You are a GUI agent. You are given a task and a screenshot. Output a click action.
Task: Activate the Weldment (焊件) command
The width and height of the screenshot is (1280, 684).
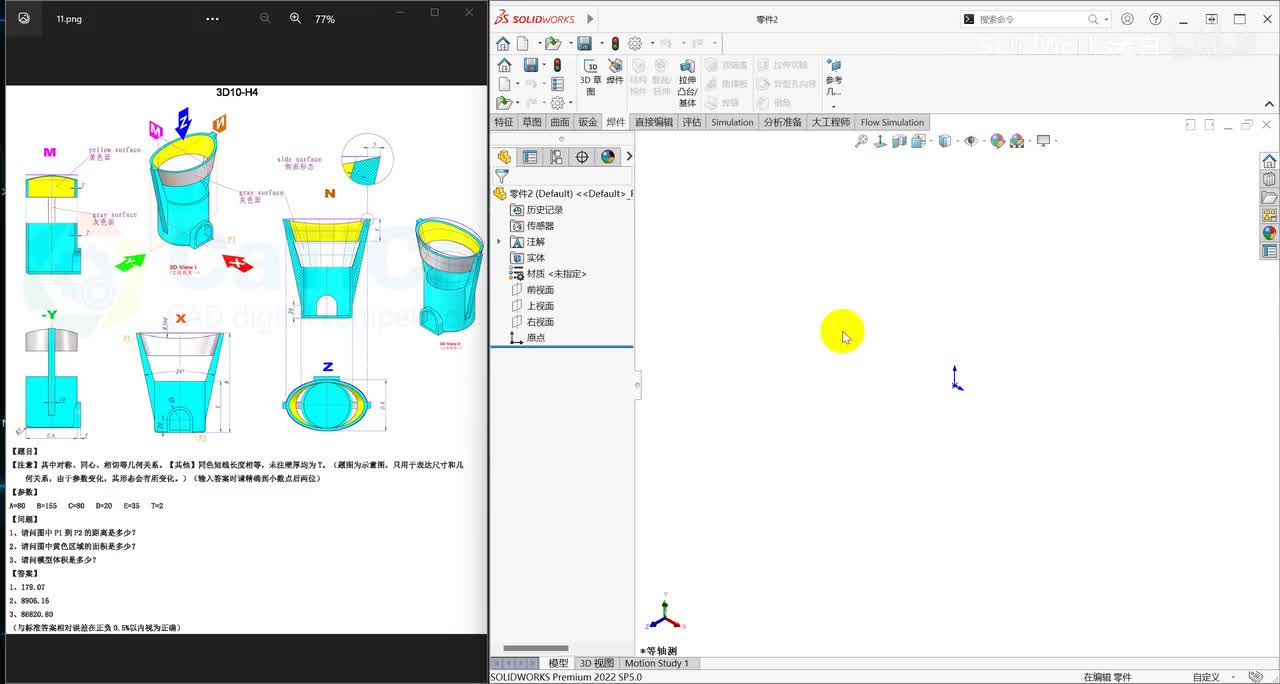[x=615, y=72]
